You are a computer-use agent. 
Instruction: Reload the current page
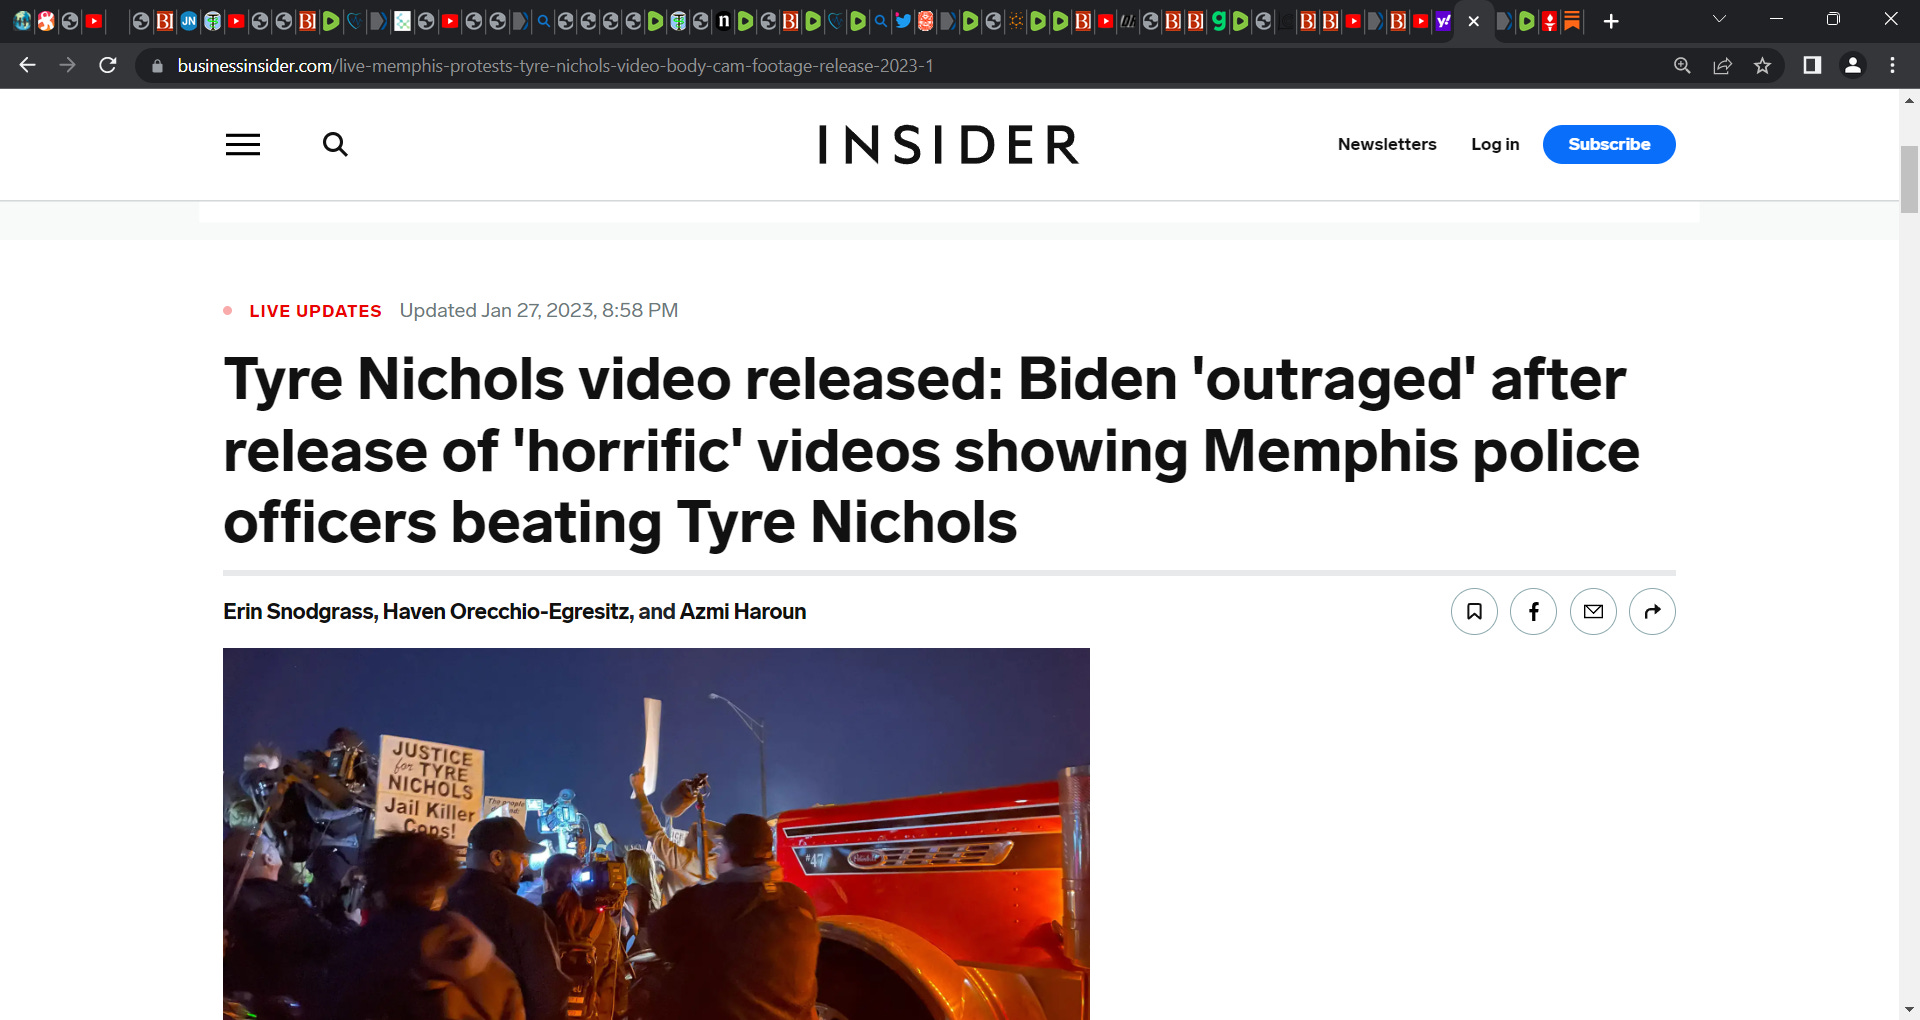point(108,65)
